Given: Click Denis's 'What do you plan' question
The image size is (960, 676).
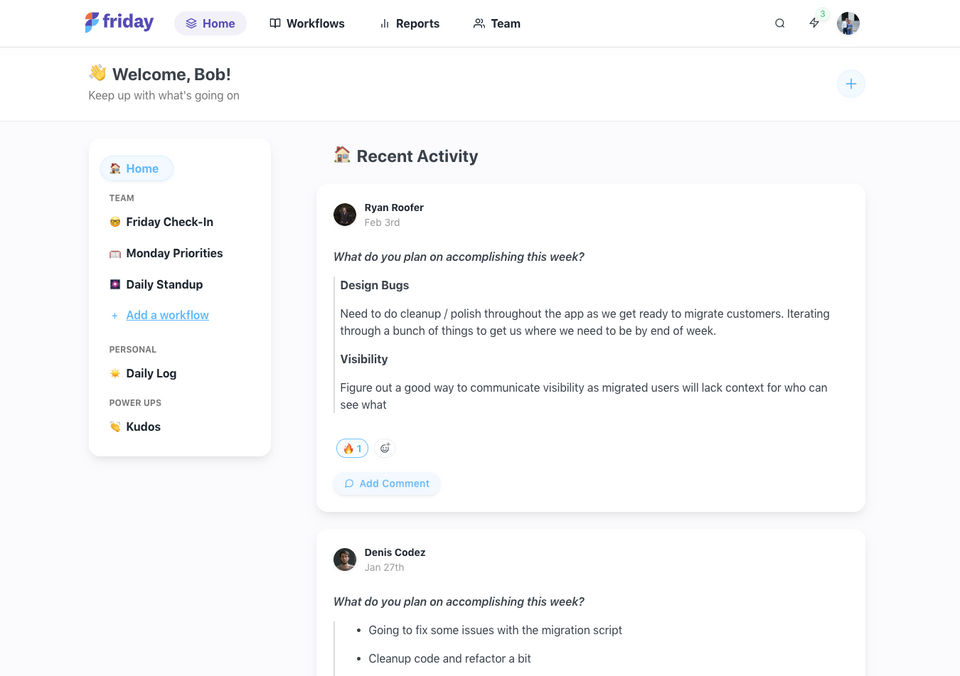Looking at the screenshot, I should (x=459, y=601).
